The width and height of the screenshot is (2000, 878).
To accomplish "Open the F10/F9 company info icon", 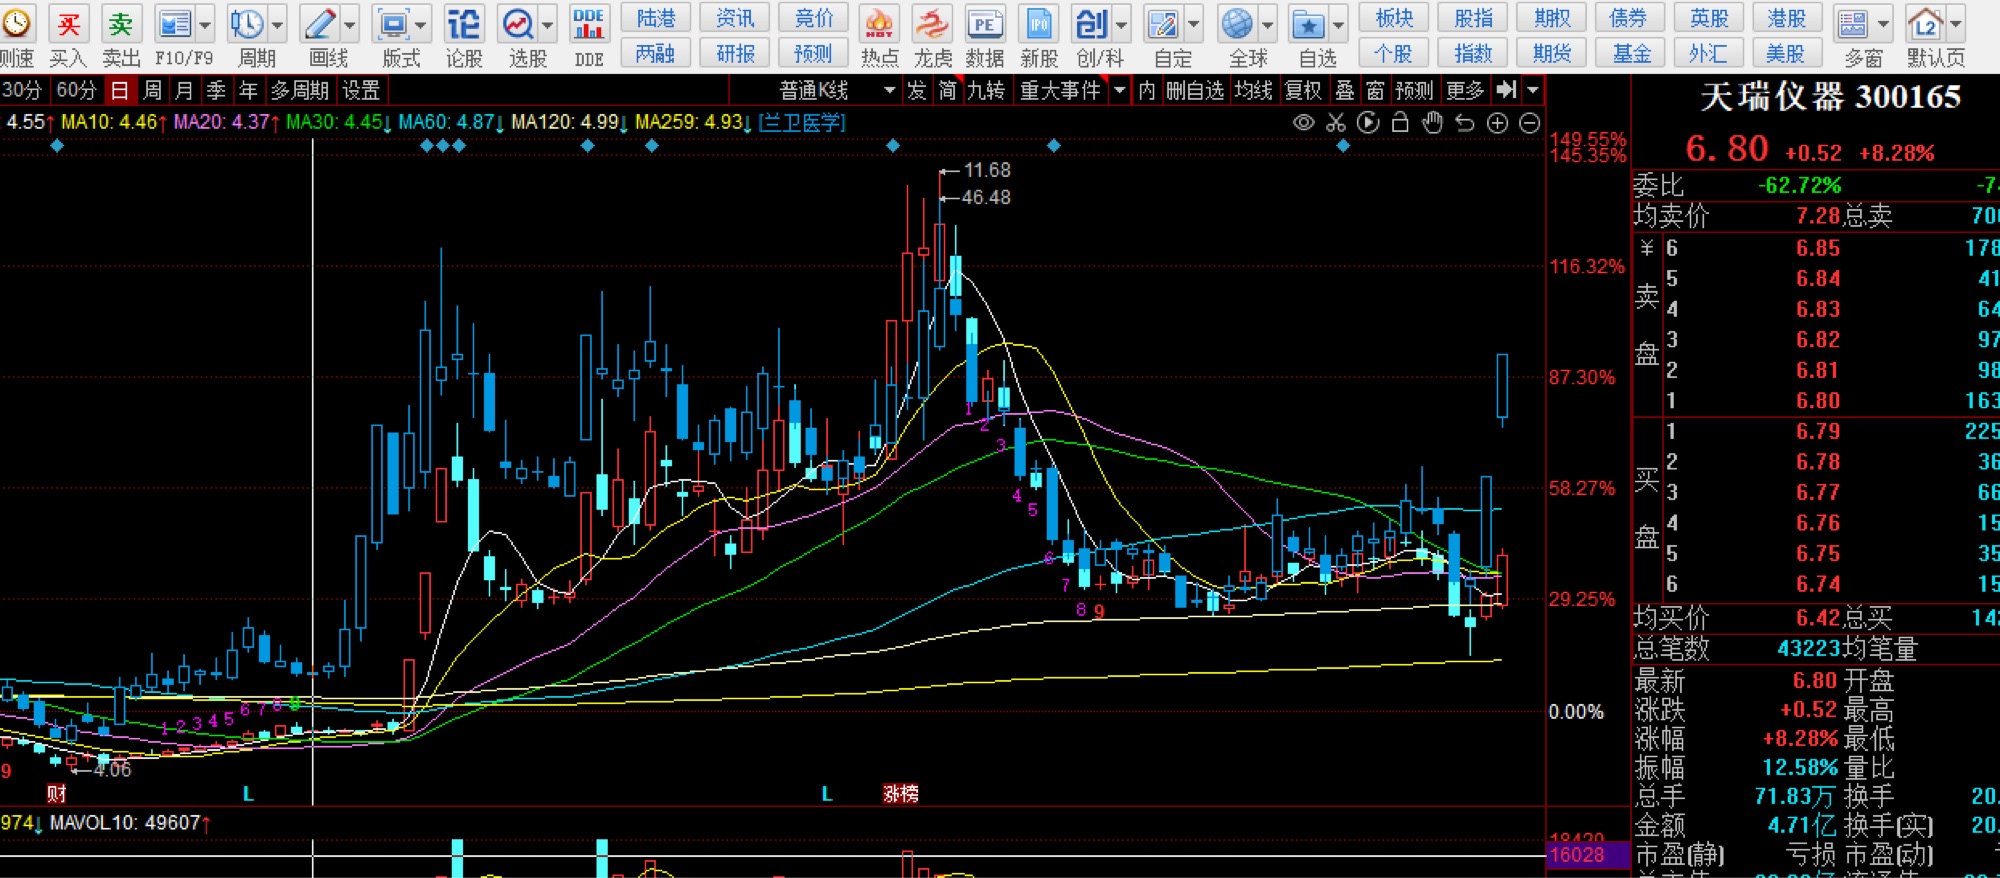I will tap(175, 24).
